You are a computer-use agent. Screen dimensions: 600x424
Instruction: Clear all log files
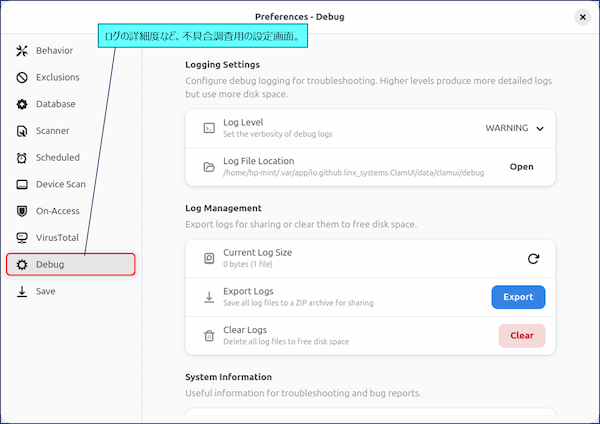click(522, 336)
